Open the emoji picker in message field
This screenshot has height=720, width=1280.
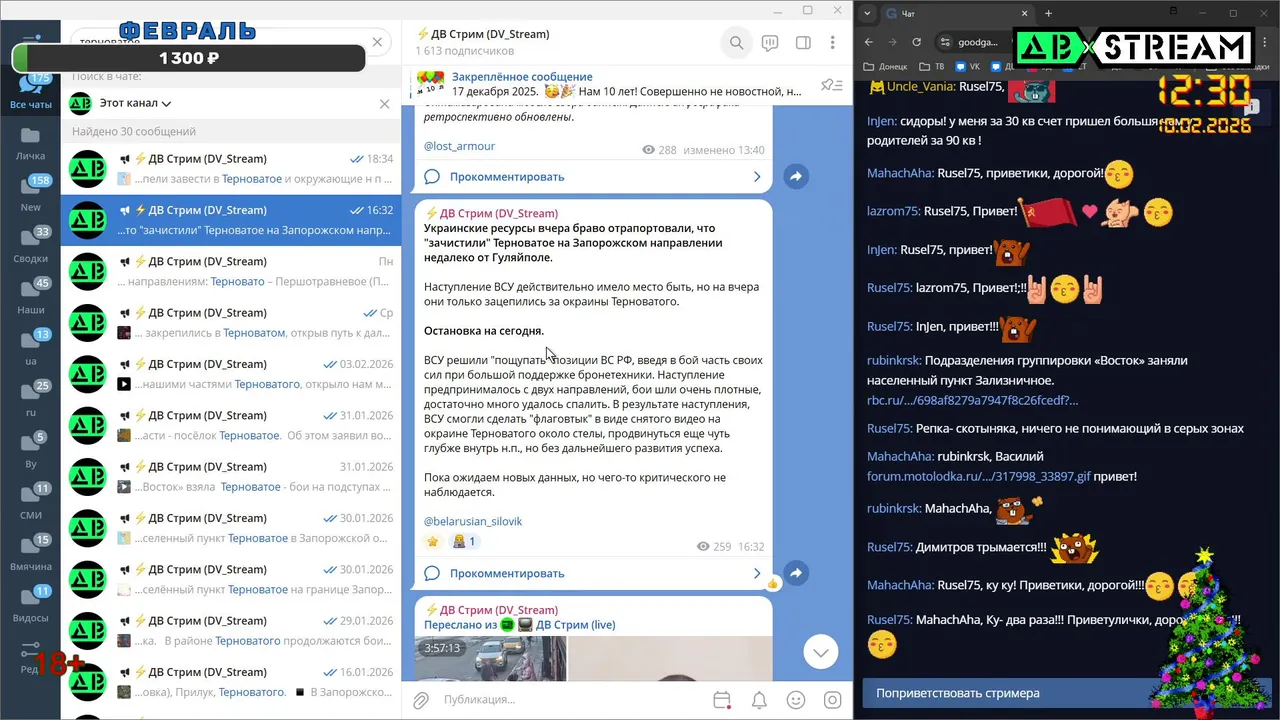[x=796, y=700]
